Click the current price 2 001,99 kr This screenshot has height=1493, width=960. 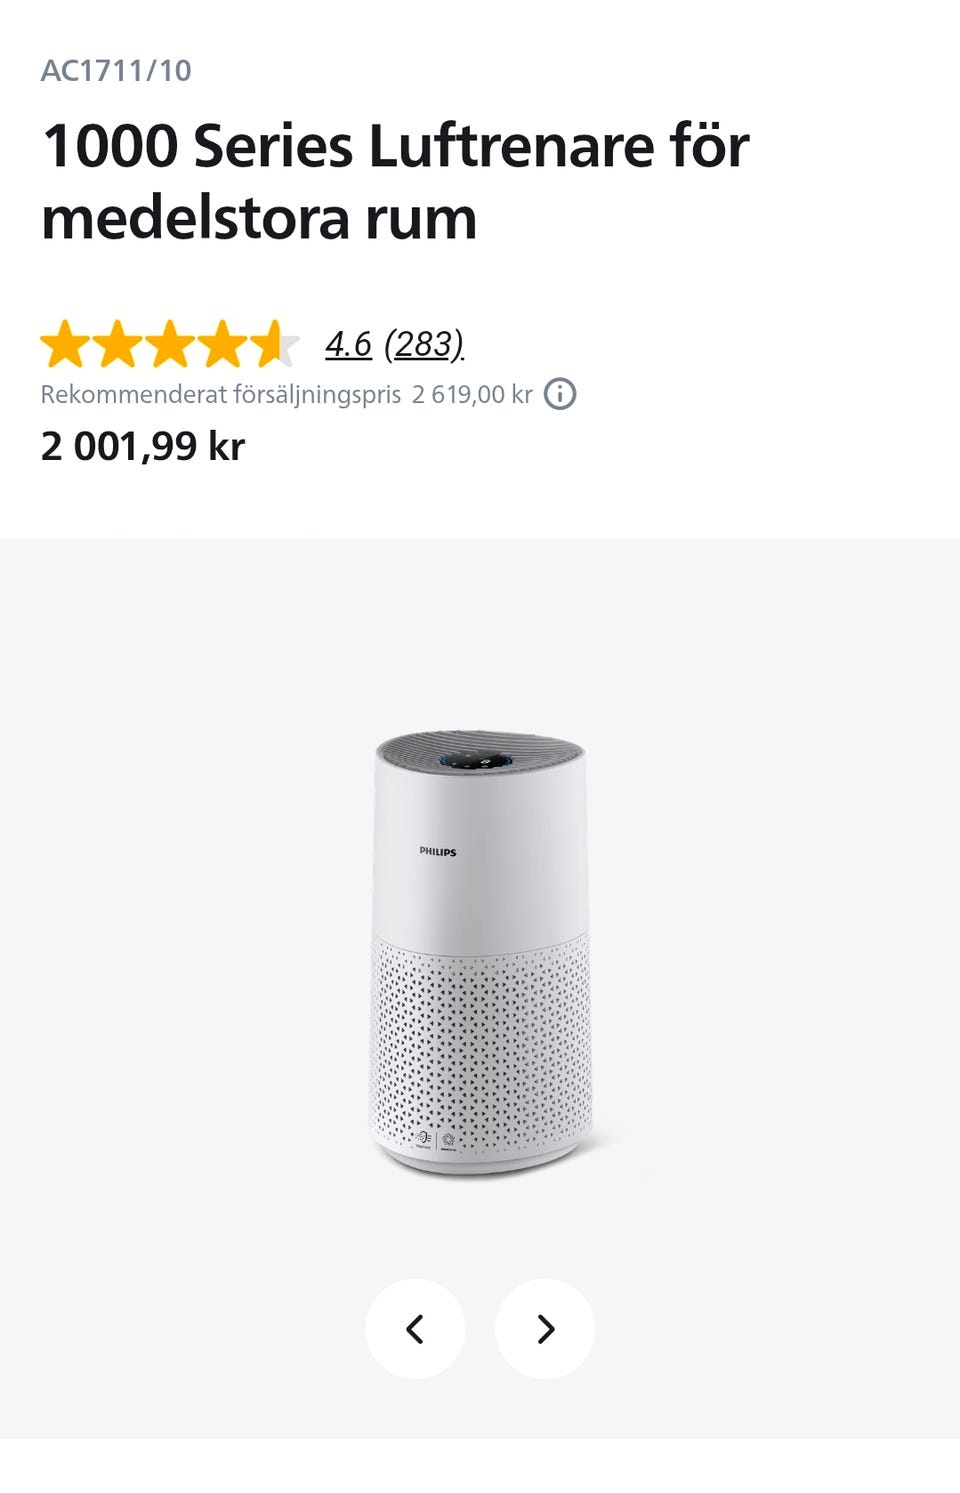(143, 446)
